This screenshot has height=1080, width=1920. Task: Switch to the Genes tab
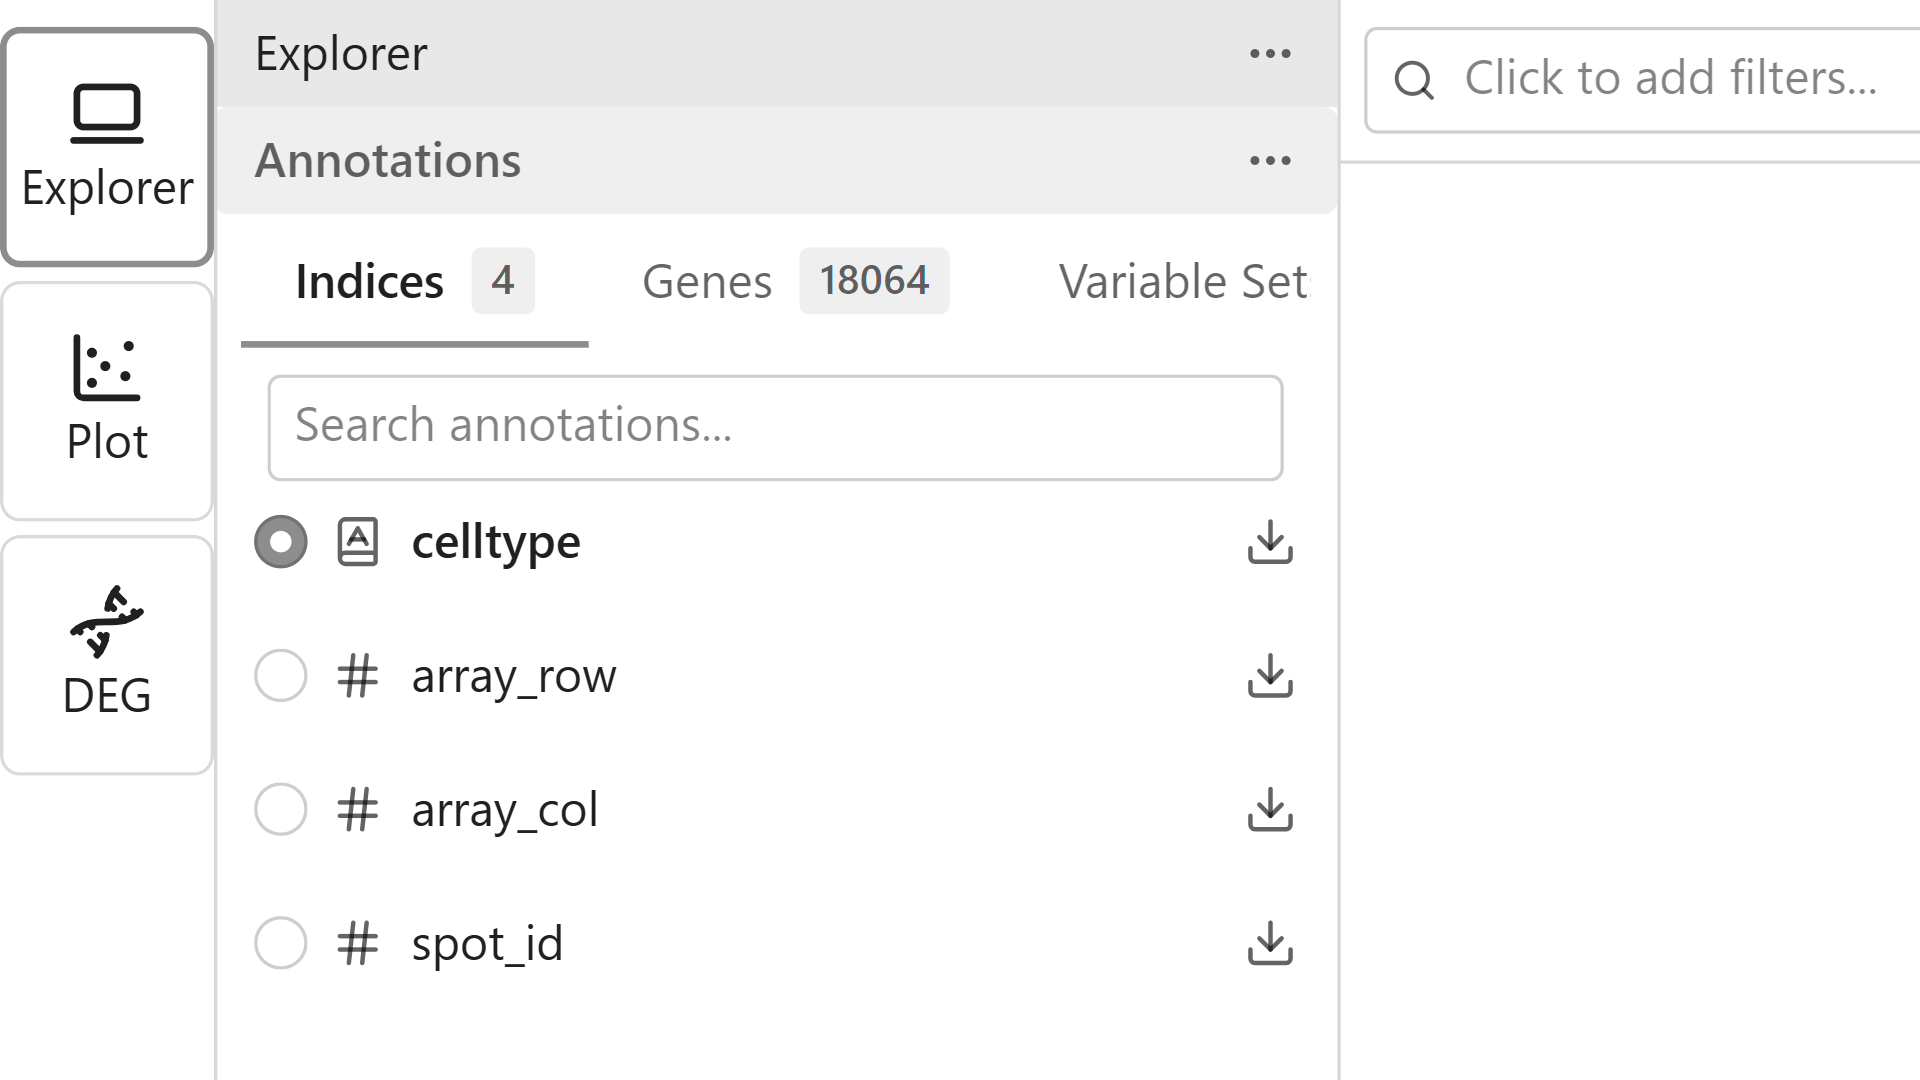pos(707,281)
